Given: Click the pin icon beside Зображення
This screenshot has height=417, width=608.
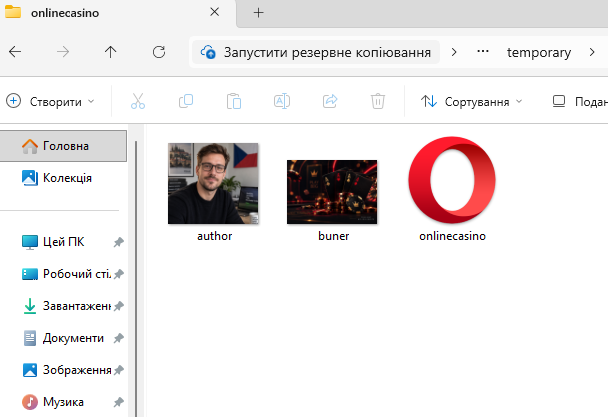Looking at the screenshot, I should (x=119, y=370).
